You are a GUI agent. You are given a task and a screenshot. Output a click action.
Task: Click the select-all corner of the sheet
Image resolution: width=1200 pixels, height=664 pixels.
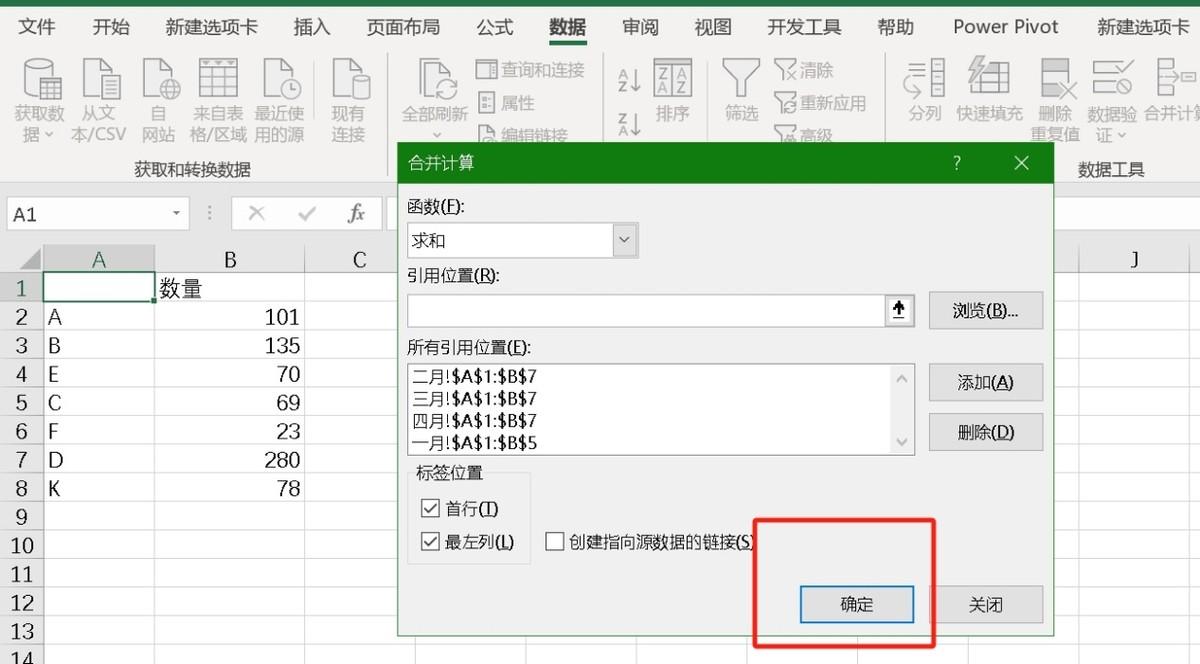(21, 260)
